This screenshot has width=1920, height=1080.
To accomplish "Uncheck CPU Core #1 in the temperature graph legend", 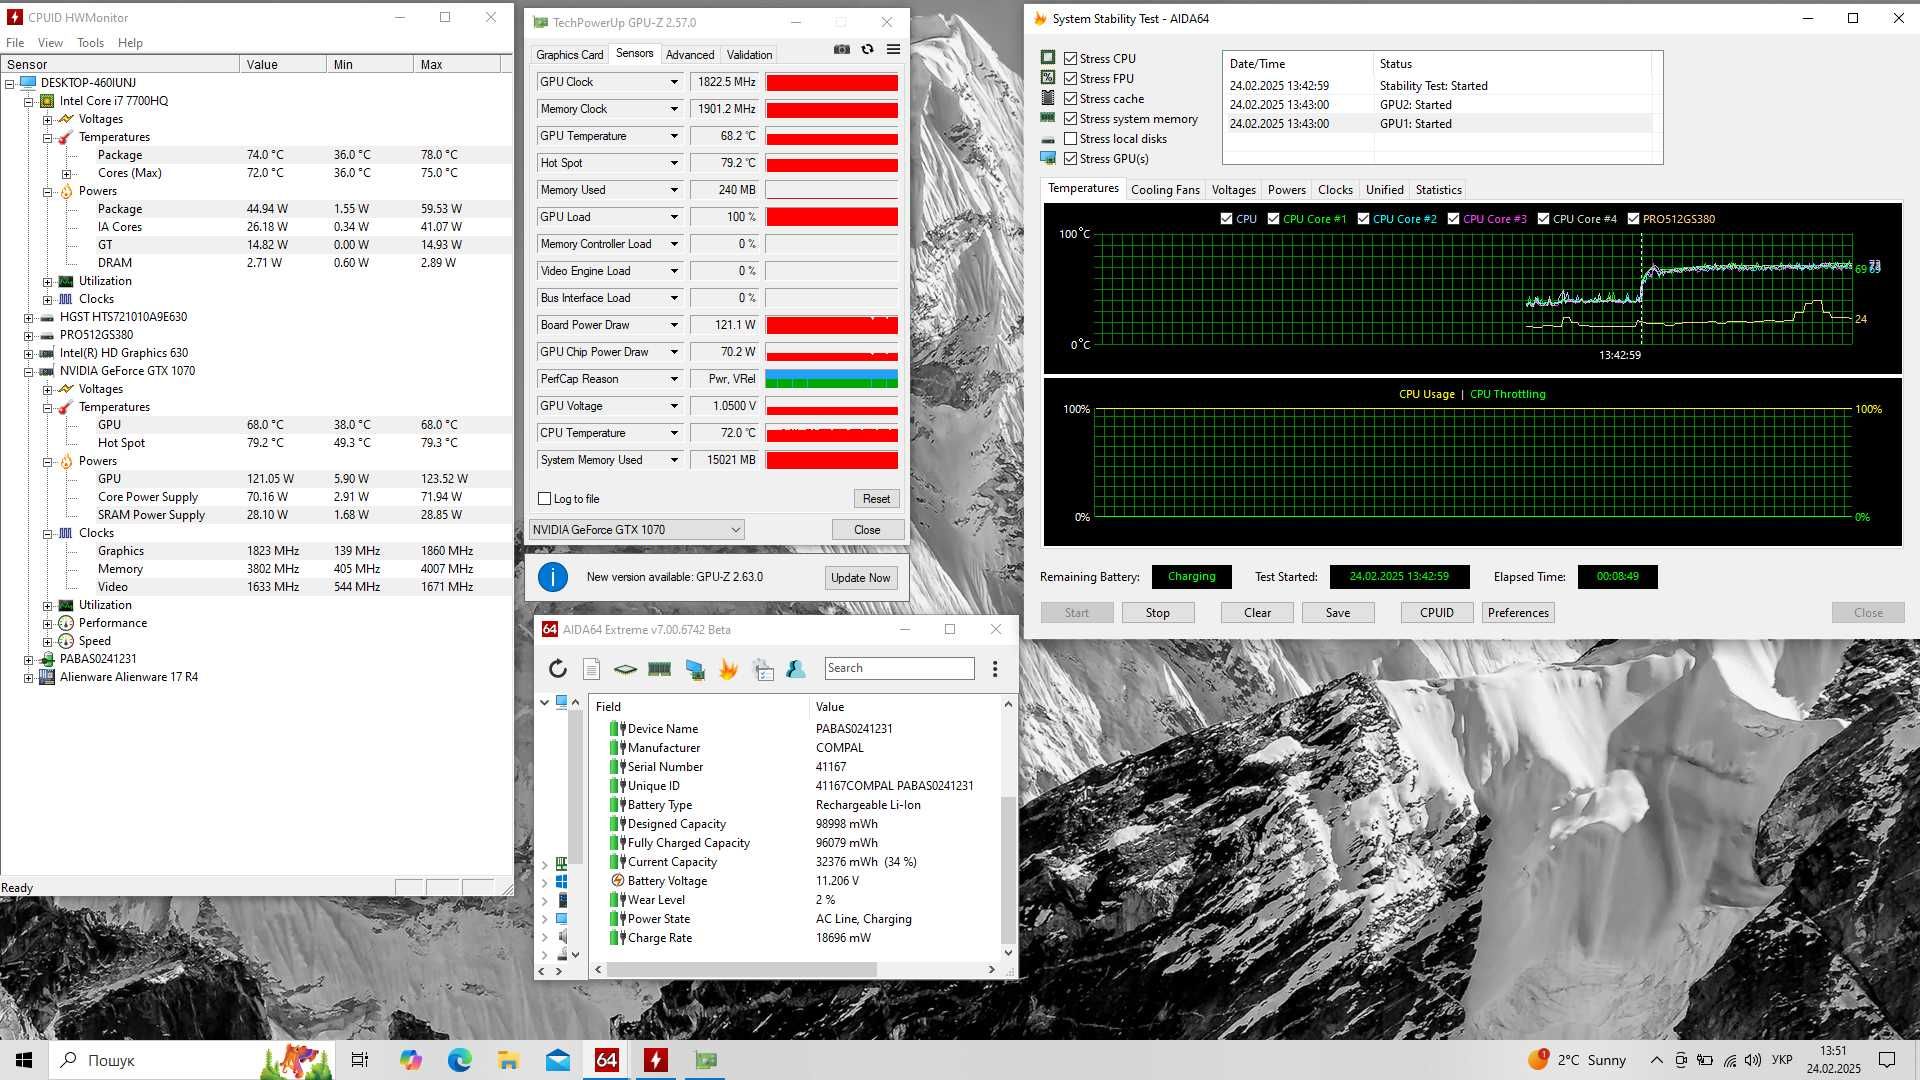I will (1273, 219).
